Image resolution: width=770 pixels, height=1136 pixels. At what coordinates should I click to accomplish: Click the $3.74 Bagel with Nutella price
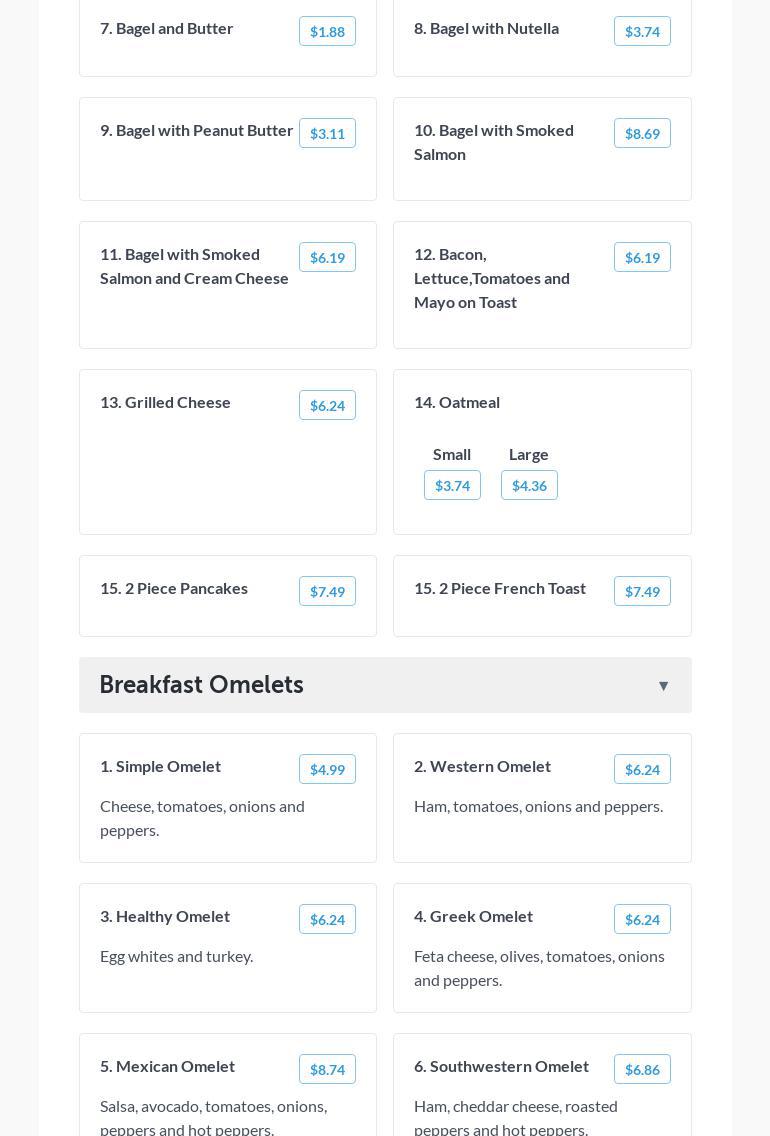(x=642, y=32)
